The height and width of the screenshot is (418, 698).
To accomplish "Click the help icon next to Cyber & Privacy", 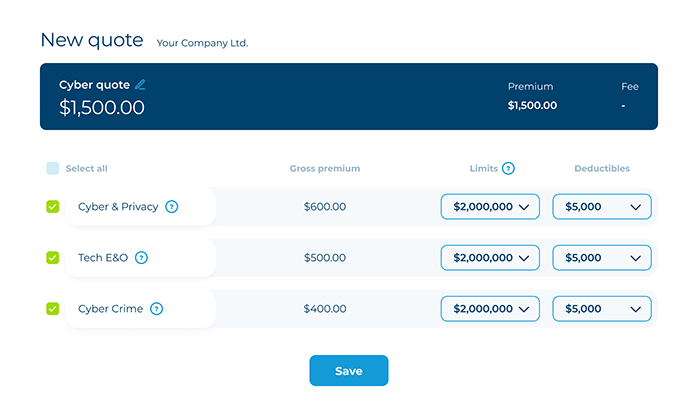I will [x=171, y=207].
